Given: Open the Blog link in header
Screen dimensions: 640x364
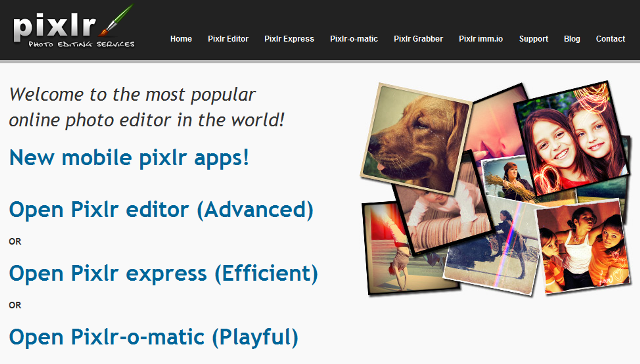Looking at the screenshot, I should coord(572,39).
